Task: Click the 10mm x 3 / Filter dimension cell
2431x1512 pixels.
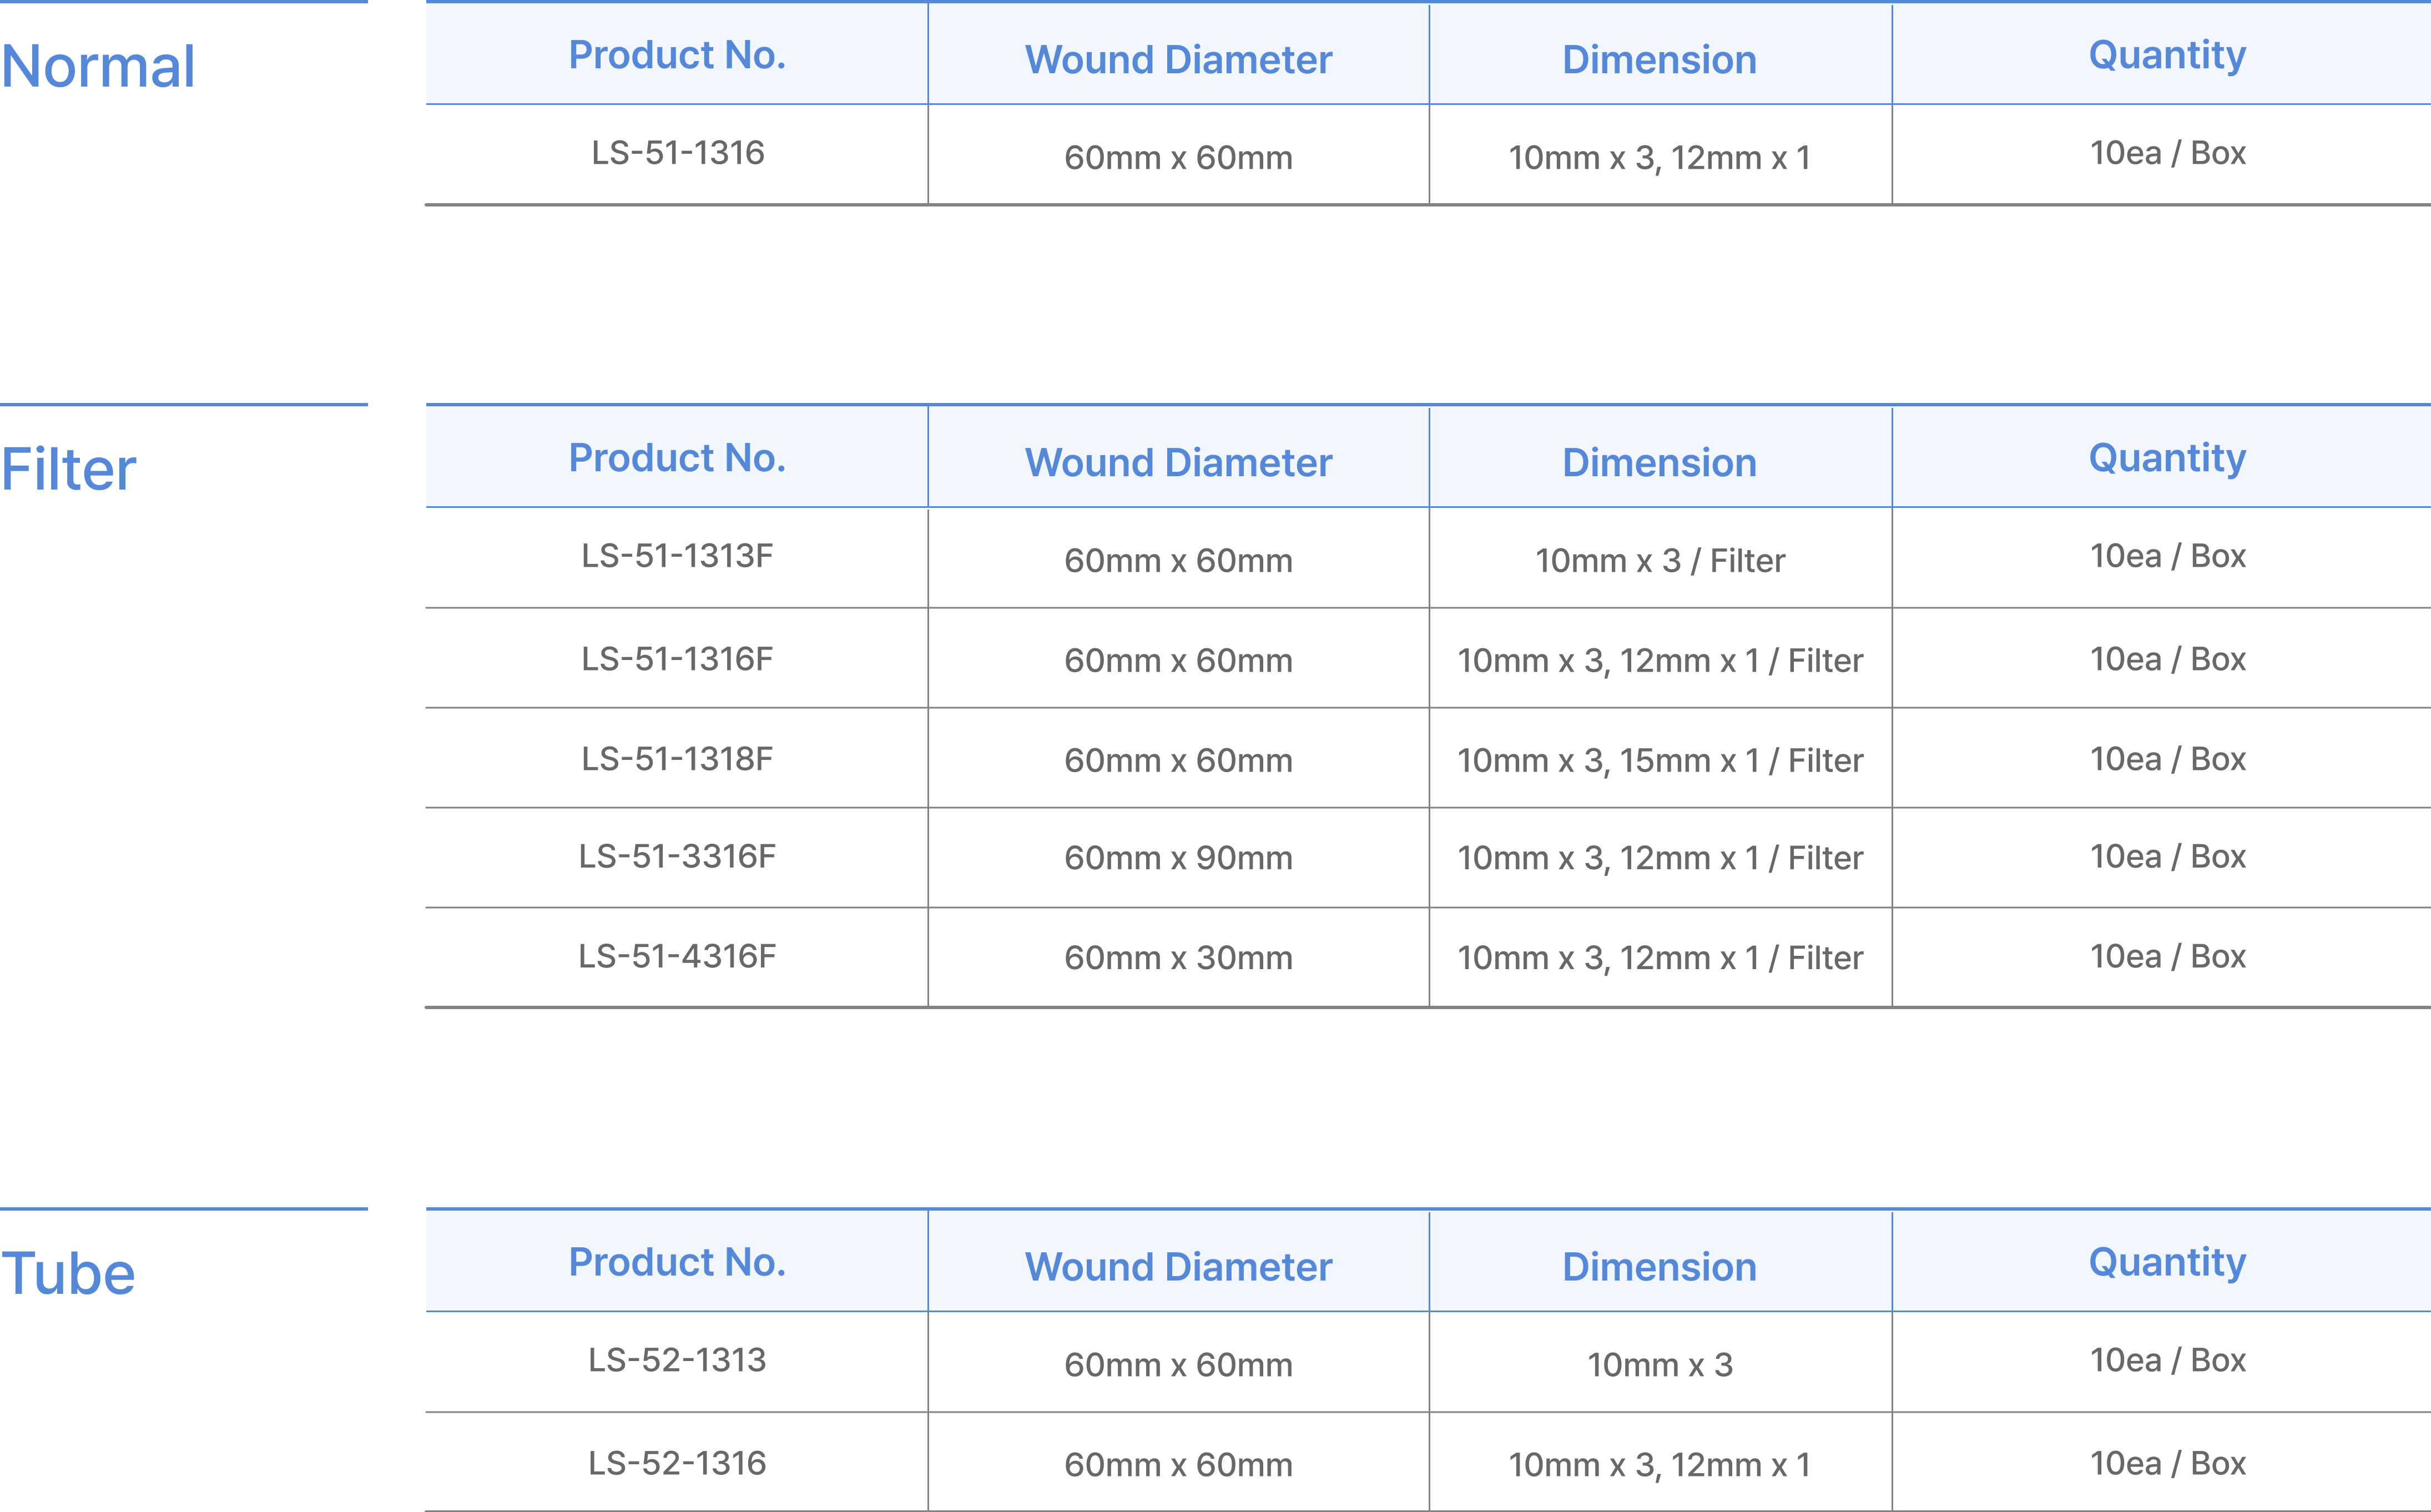Action: 1659,561
